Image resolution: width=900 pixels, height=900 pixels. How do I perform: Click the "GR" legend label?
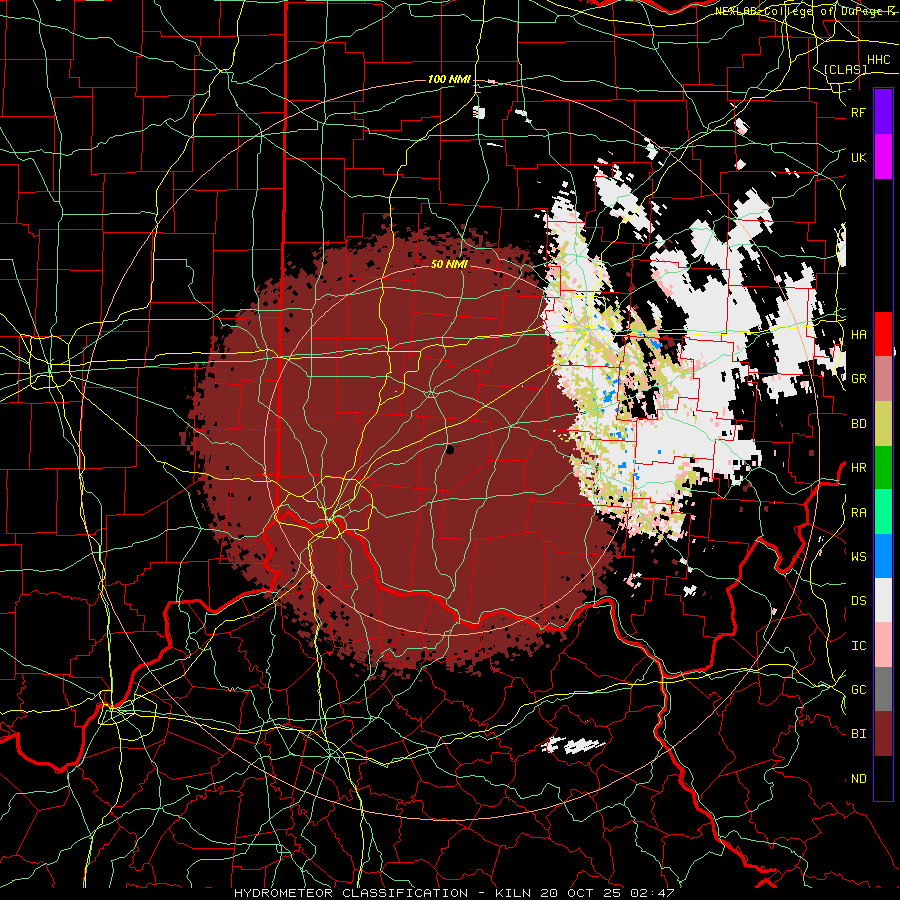pyautogui.click(x=858, y=379)
